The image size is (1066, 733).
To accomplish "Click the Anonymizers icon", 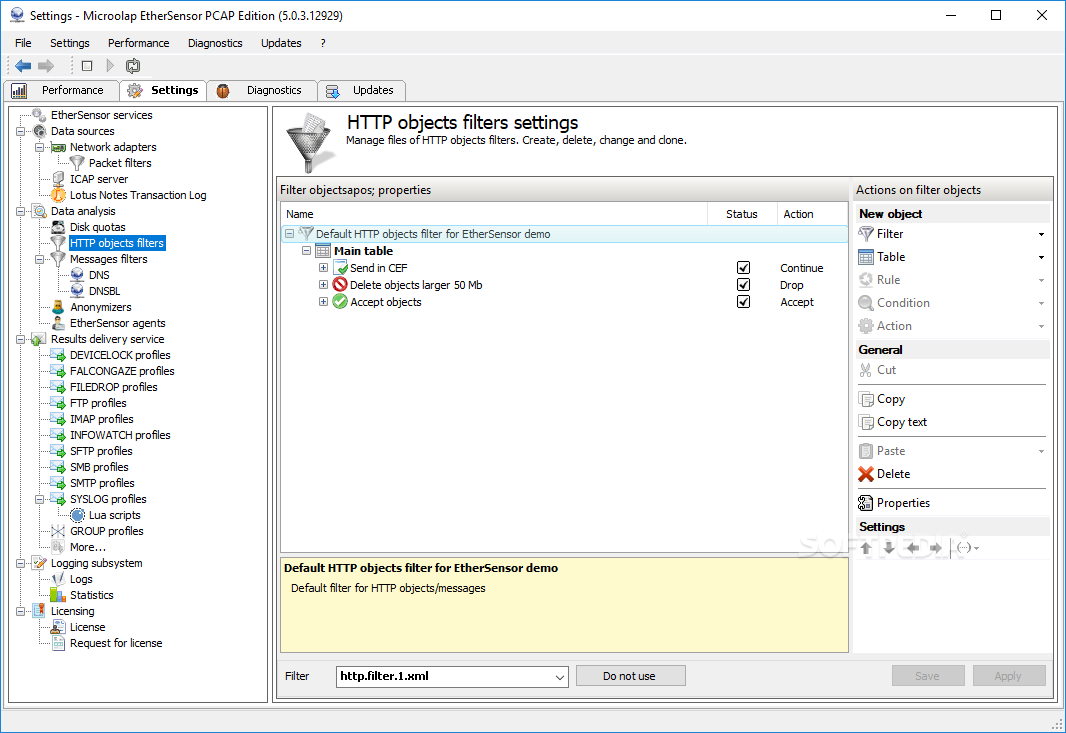I will [x=58, y=307].
